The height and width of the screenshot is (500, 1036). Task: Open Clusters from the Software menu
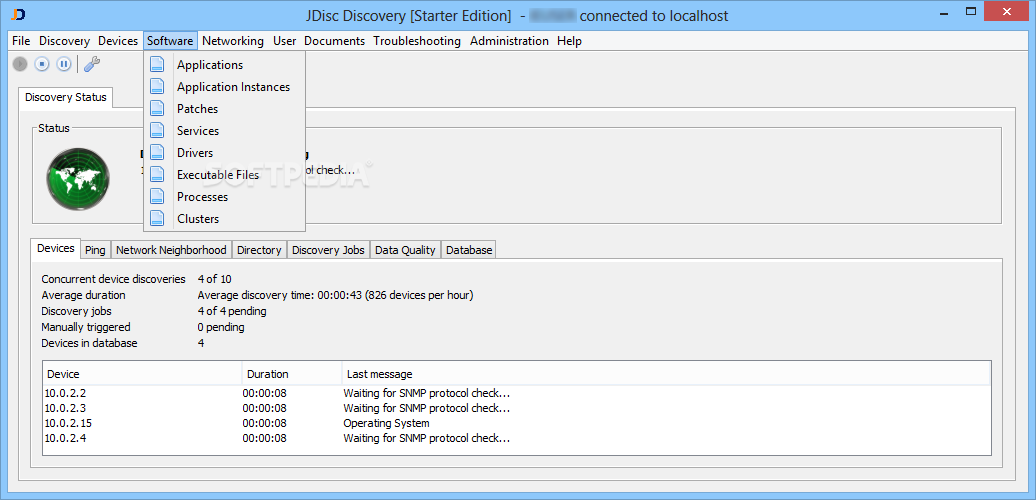[224, 219]
